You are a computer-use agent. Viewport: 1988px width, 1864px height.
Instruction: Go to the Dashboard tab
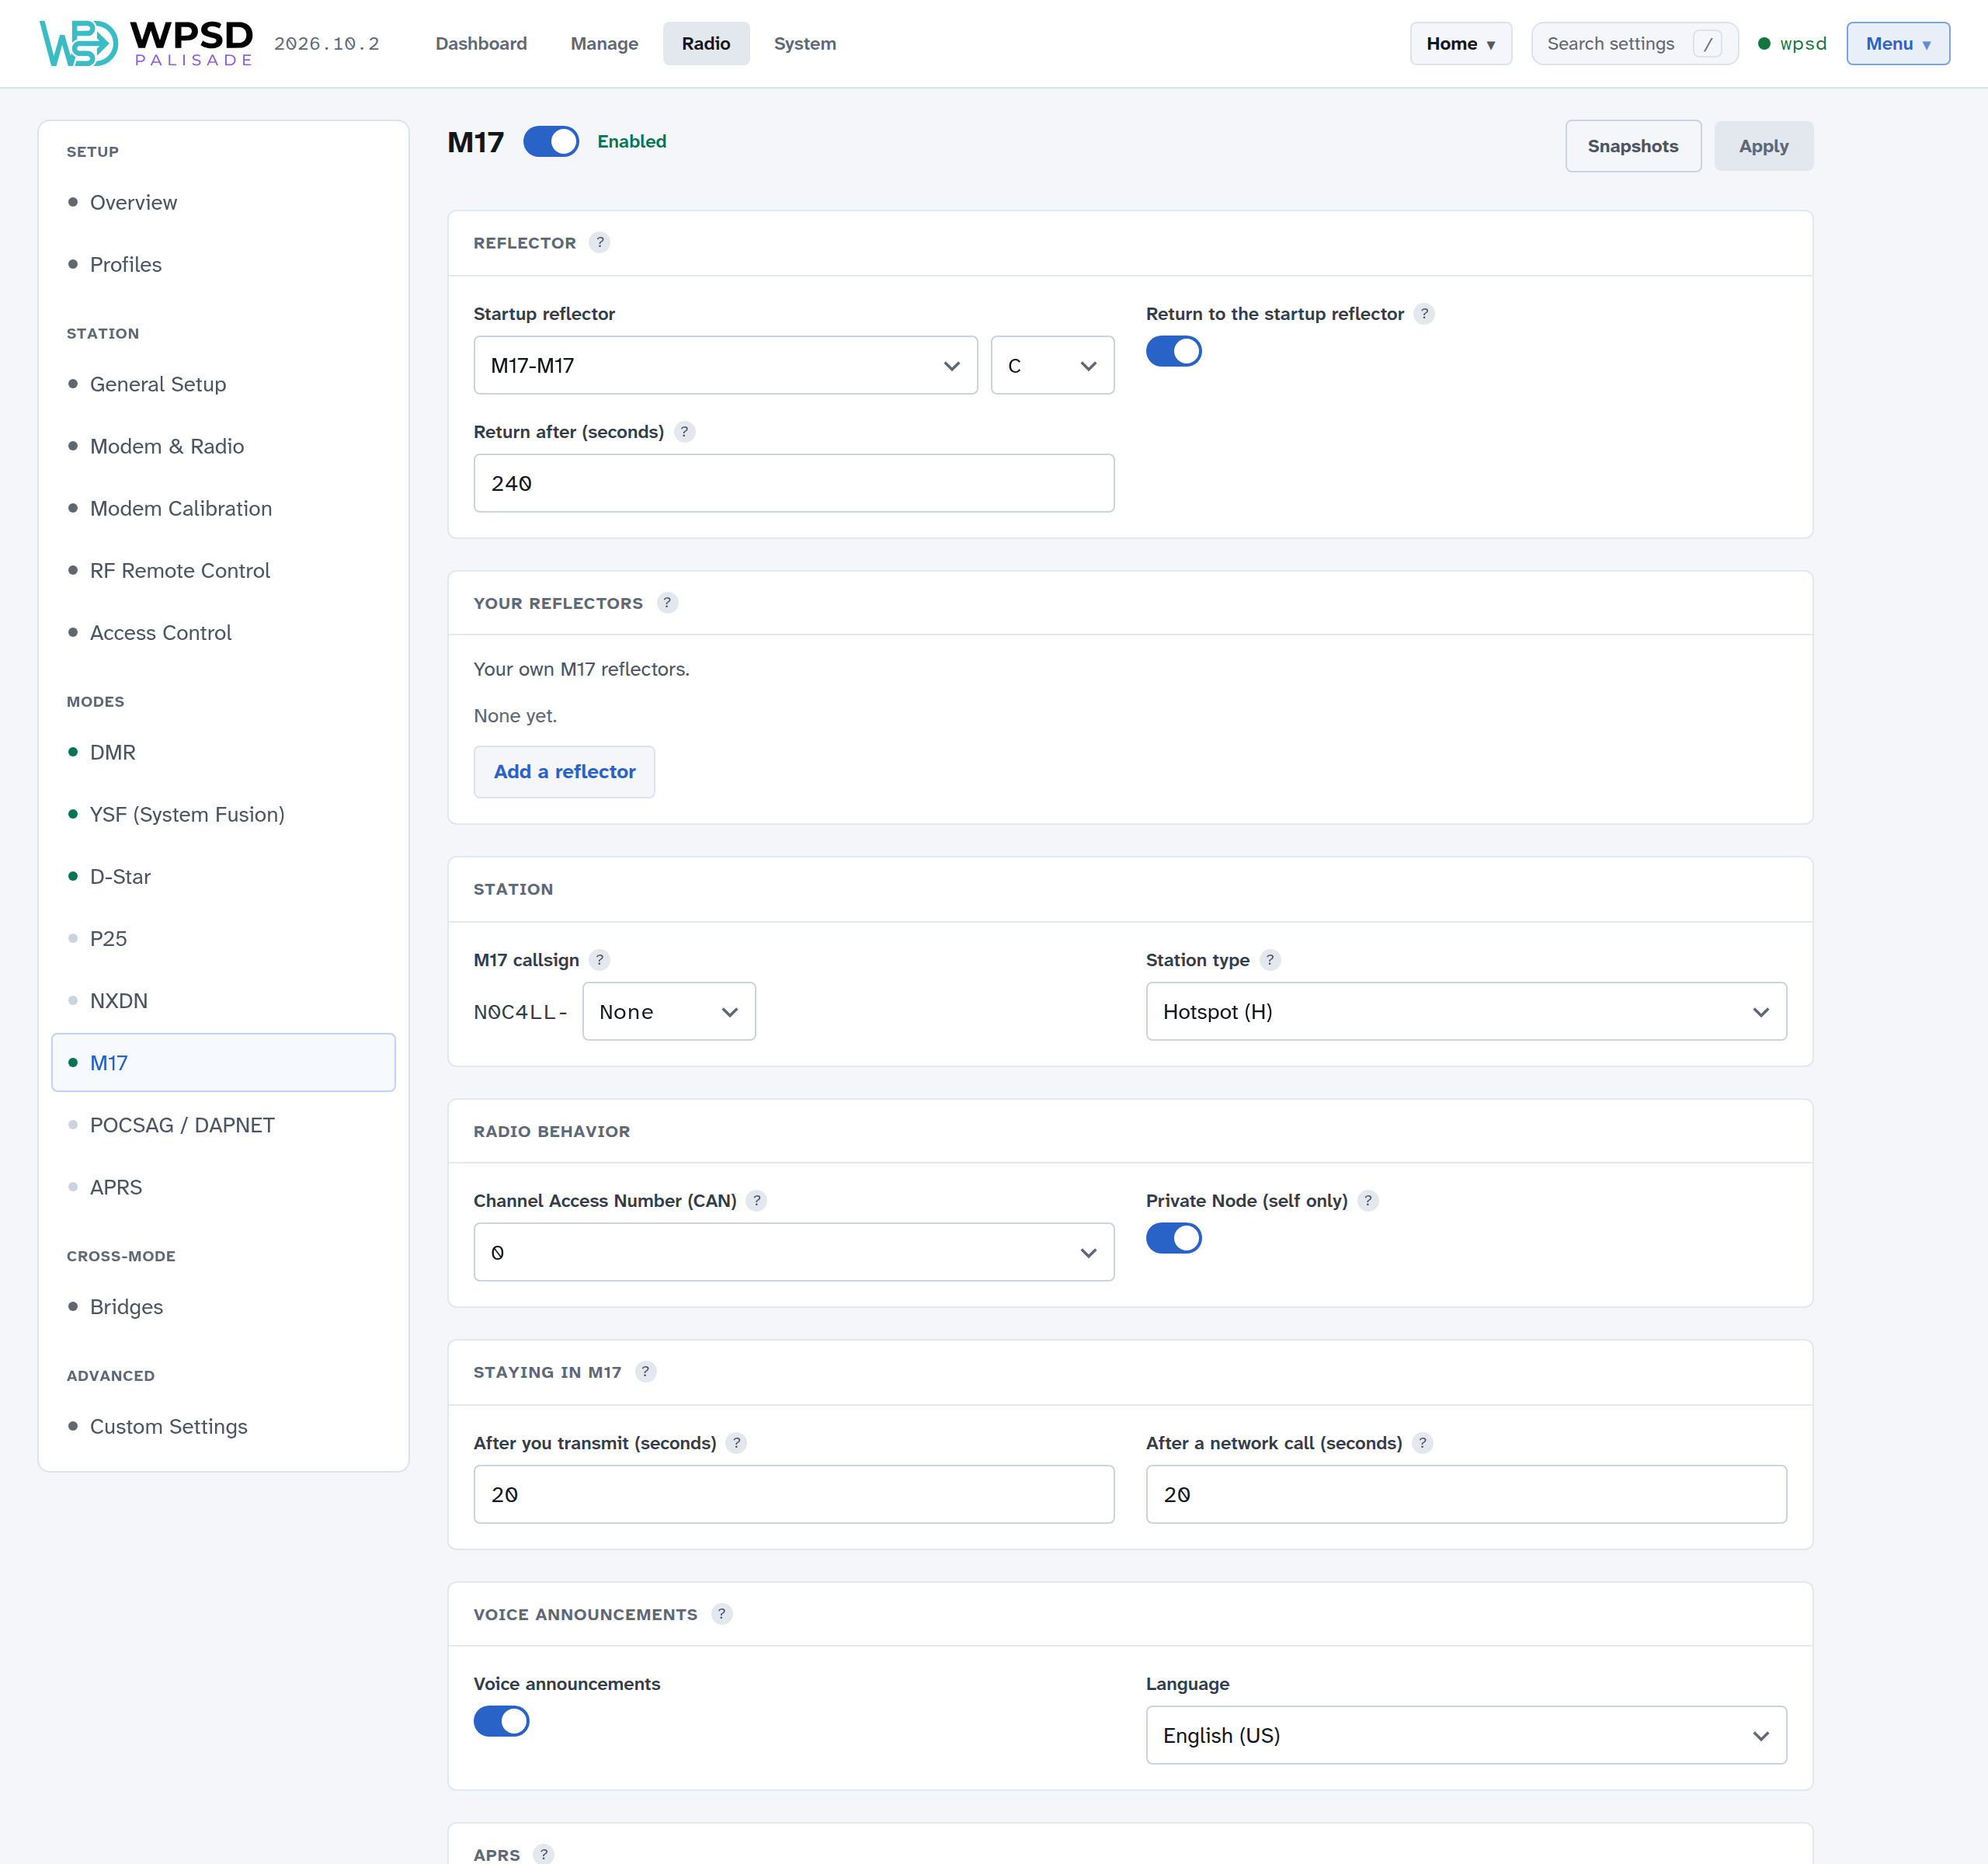click(481, 44)
